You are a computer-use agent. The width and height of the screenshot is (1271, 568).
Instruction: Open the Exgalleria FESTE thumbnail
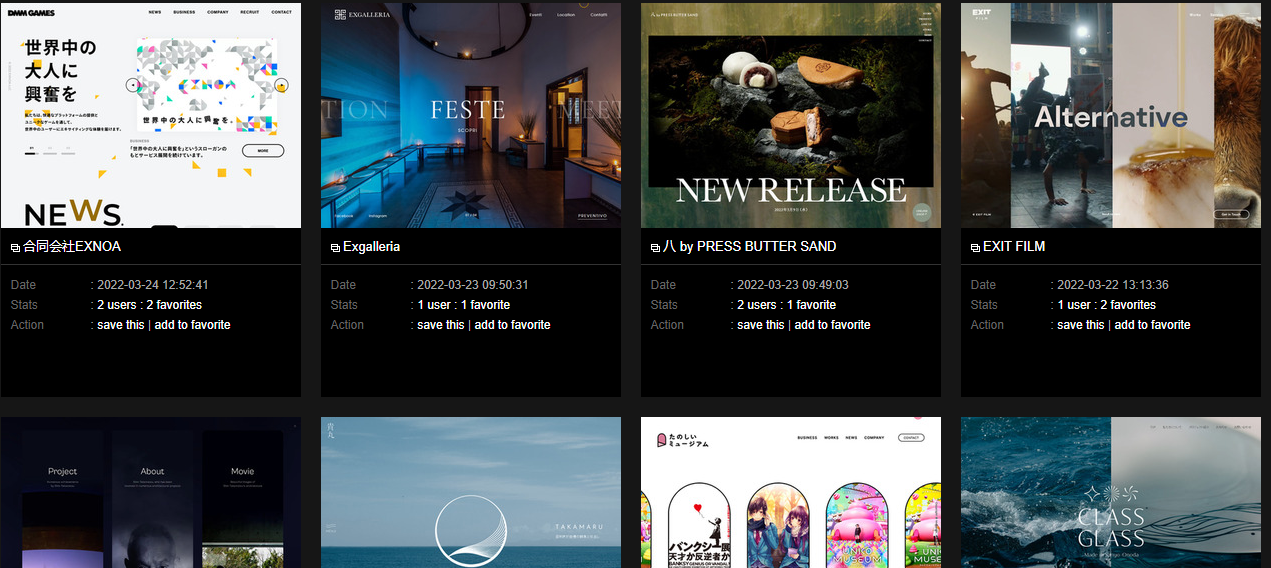pos(471,115)
